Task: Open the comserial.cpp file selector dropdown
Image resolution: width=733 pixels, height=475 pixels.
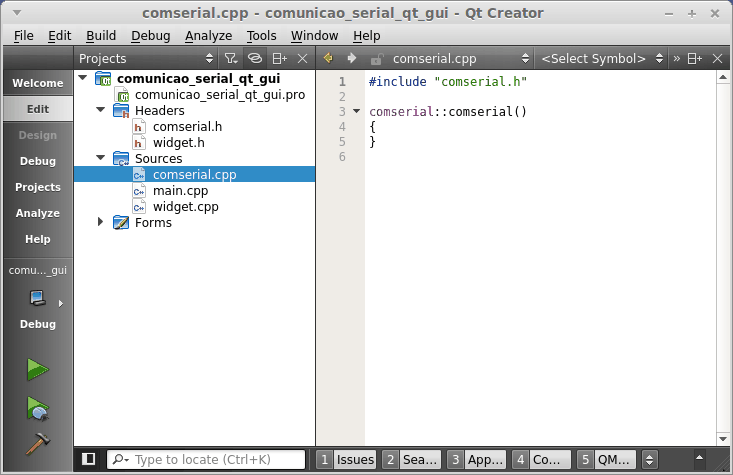Action: tap(461, 58)
